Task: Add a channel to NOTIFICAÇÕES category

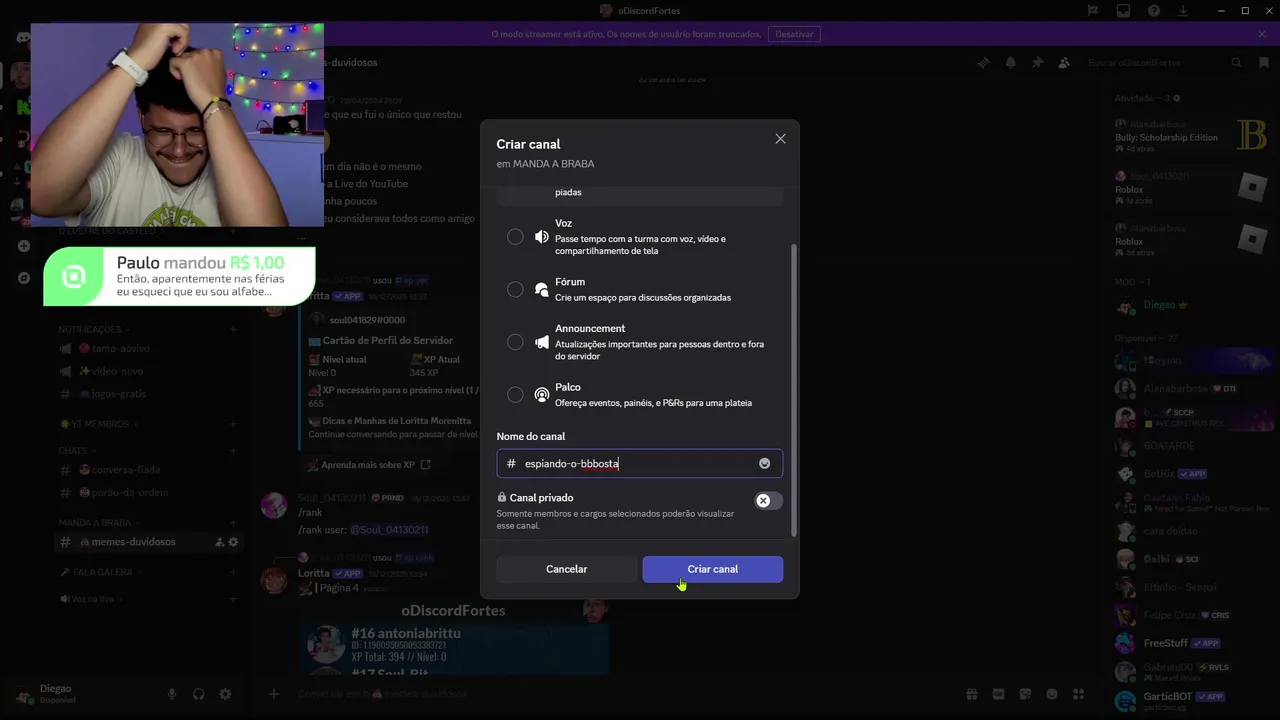Action: (233, 329)
